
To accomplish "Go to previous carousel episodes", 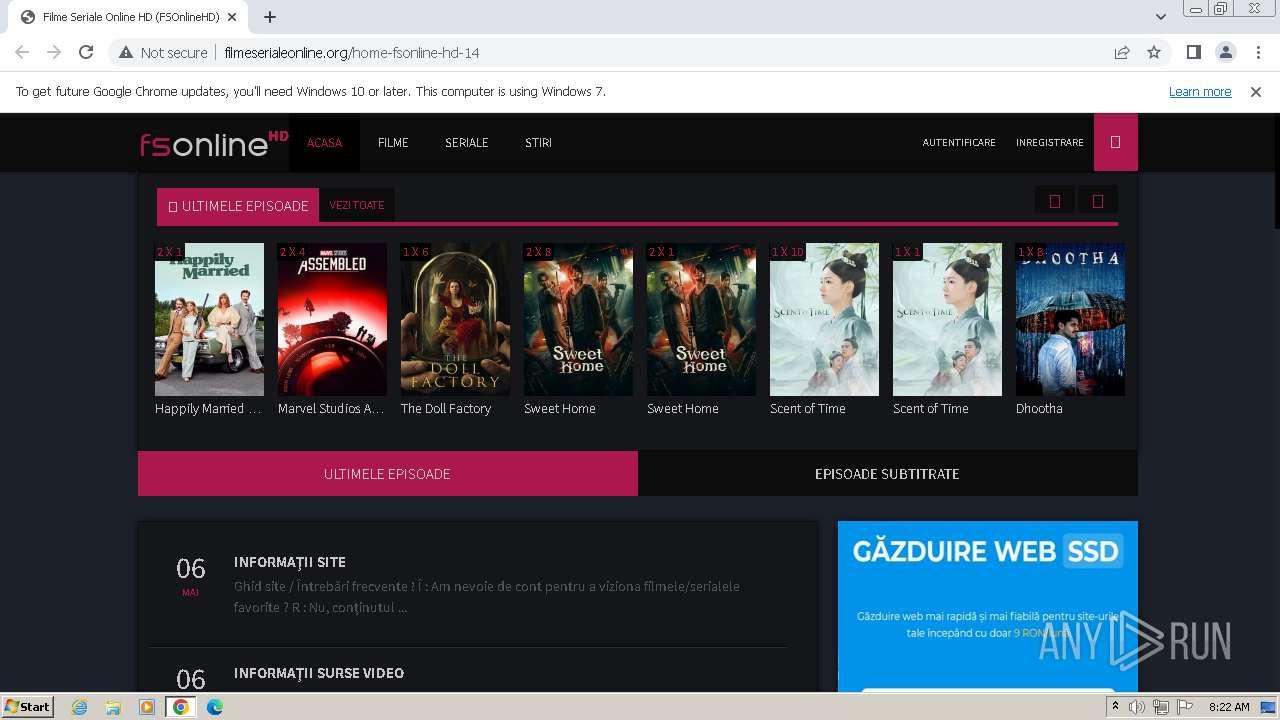I will click(1054, 201).
